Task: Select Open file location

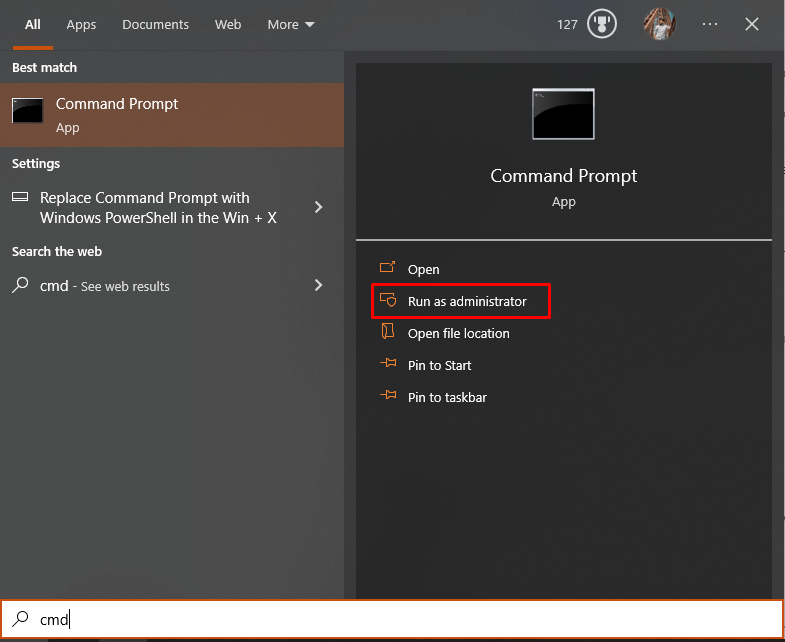Action: (458, 334)
